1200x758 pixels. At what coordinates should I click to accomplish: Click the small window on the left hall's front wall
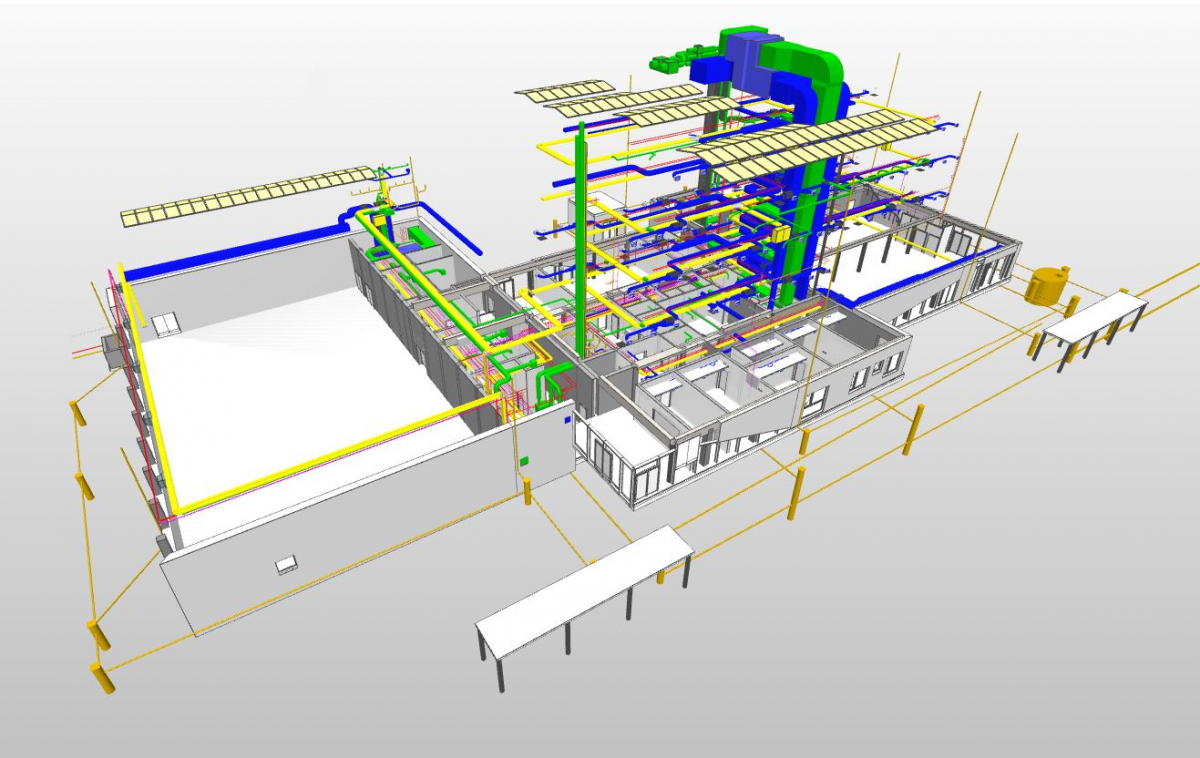tap(287, 565)
